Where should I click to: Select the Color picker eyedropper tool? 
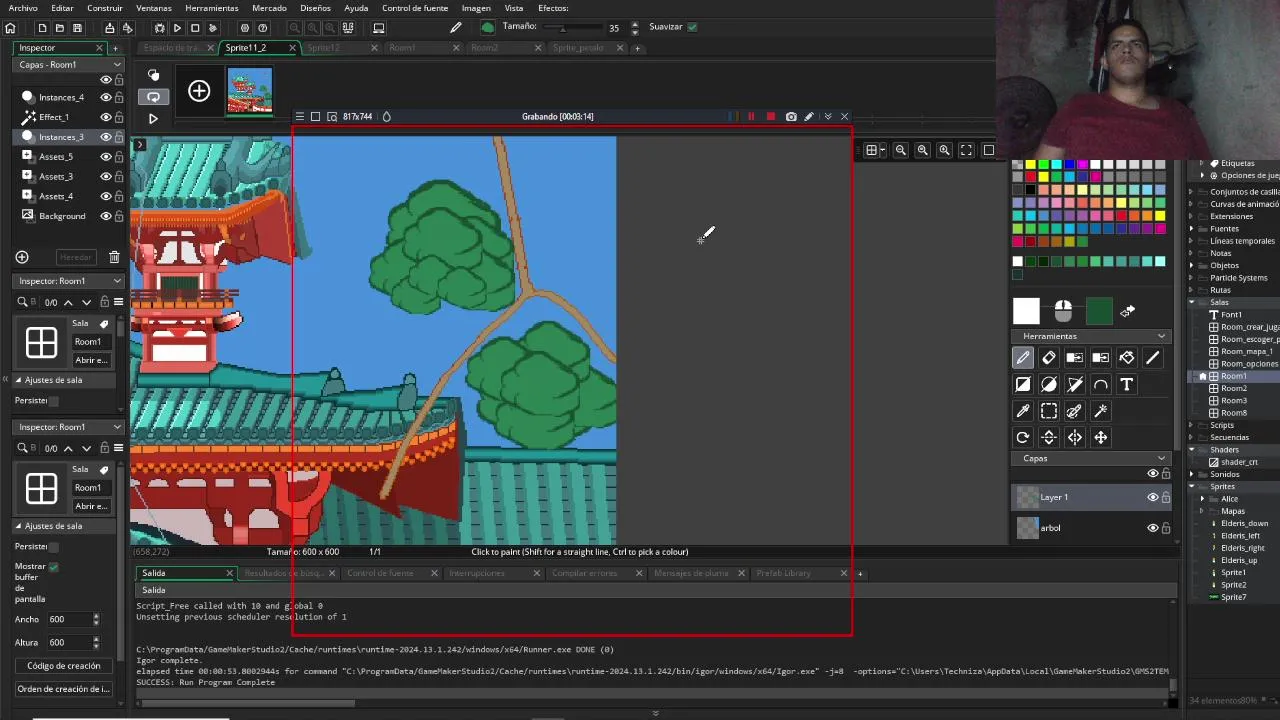point(1023,411)
